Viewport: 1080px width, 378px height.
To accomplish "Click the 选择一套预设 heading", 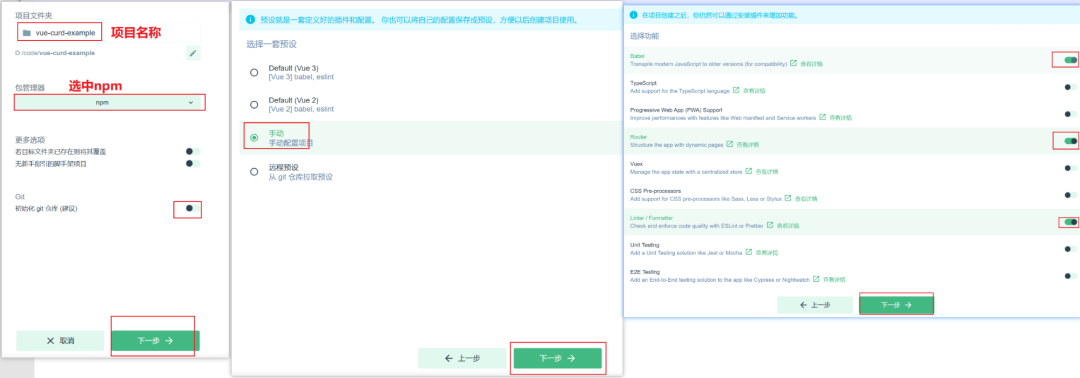I will click(x=271, y=44).
